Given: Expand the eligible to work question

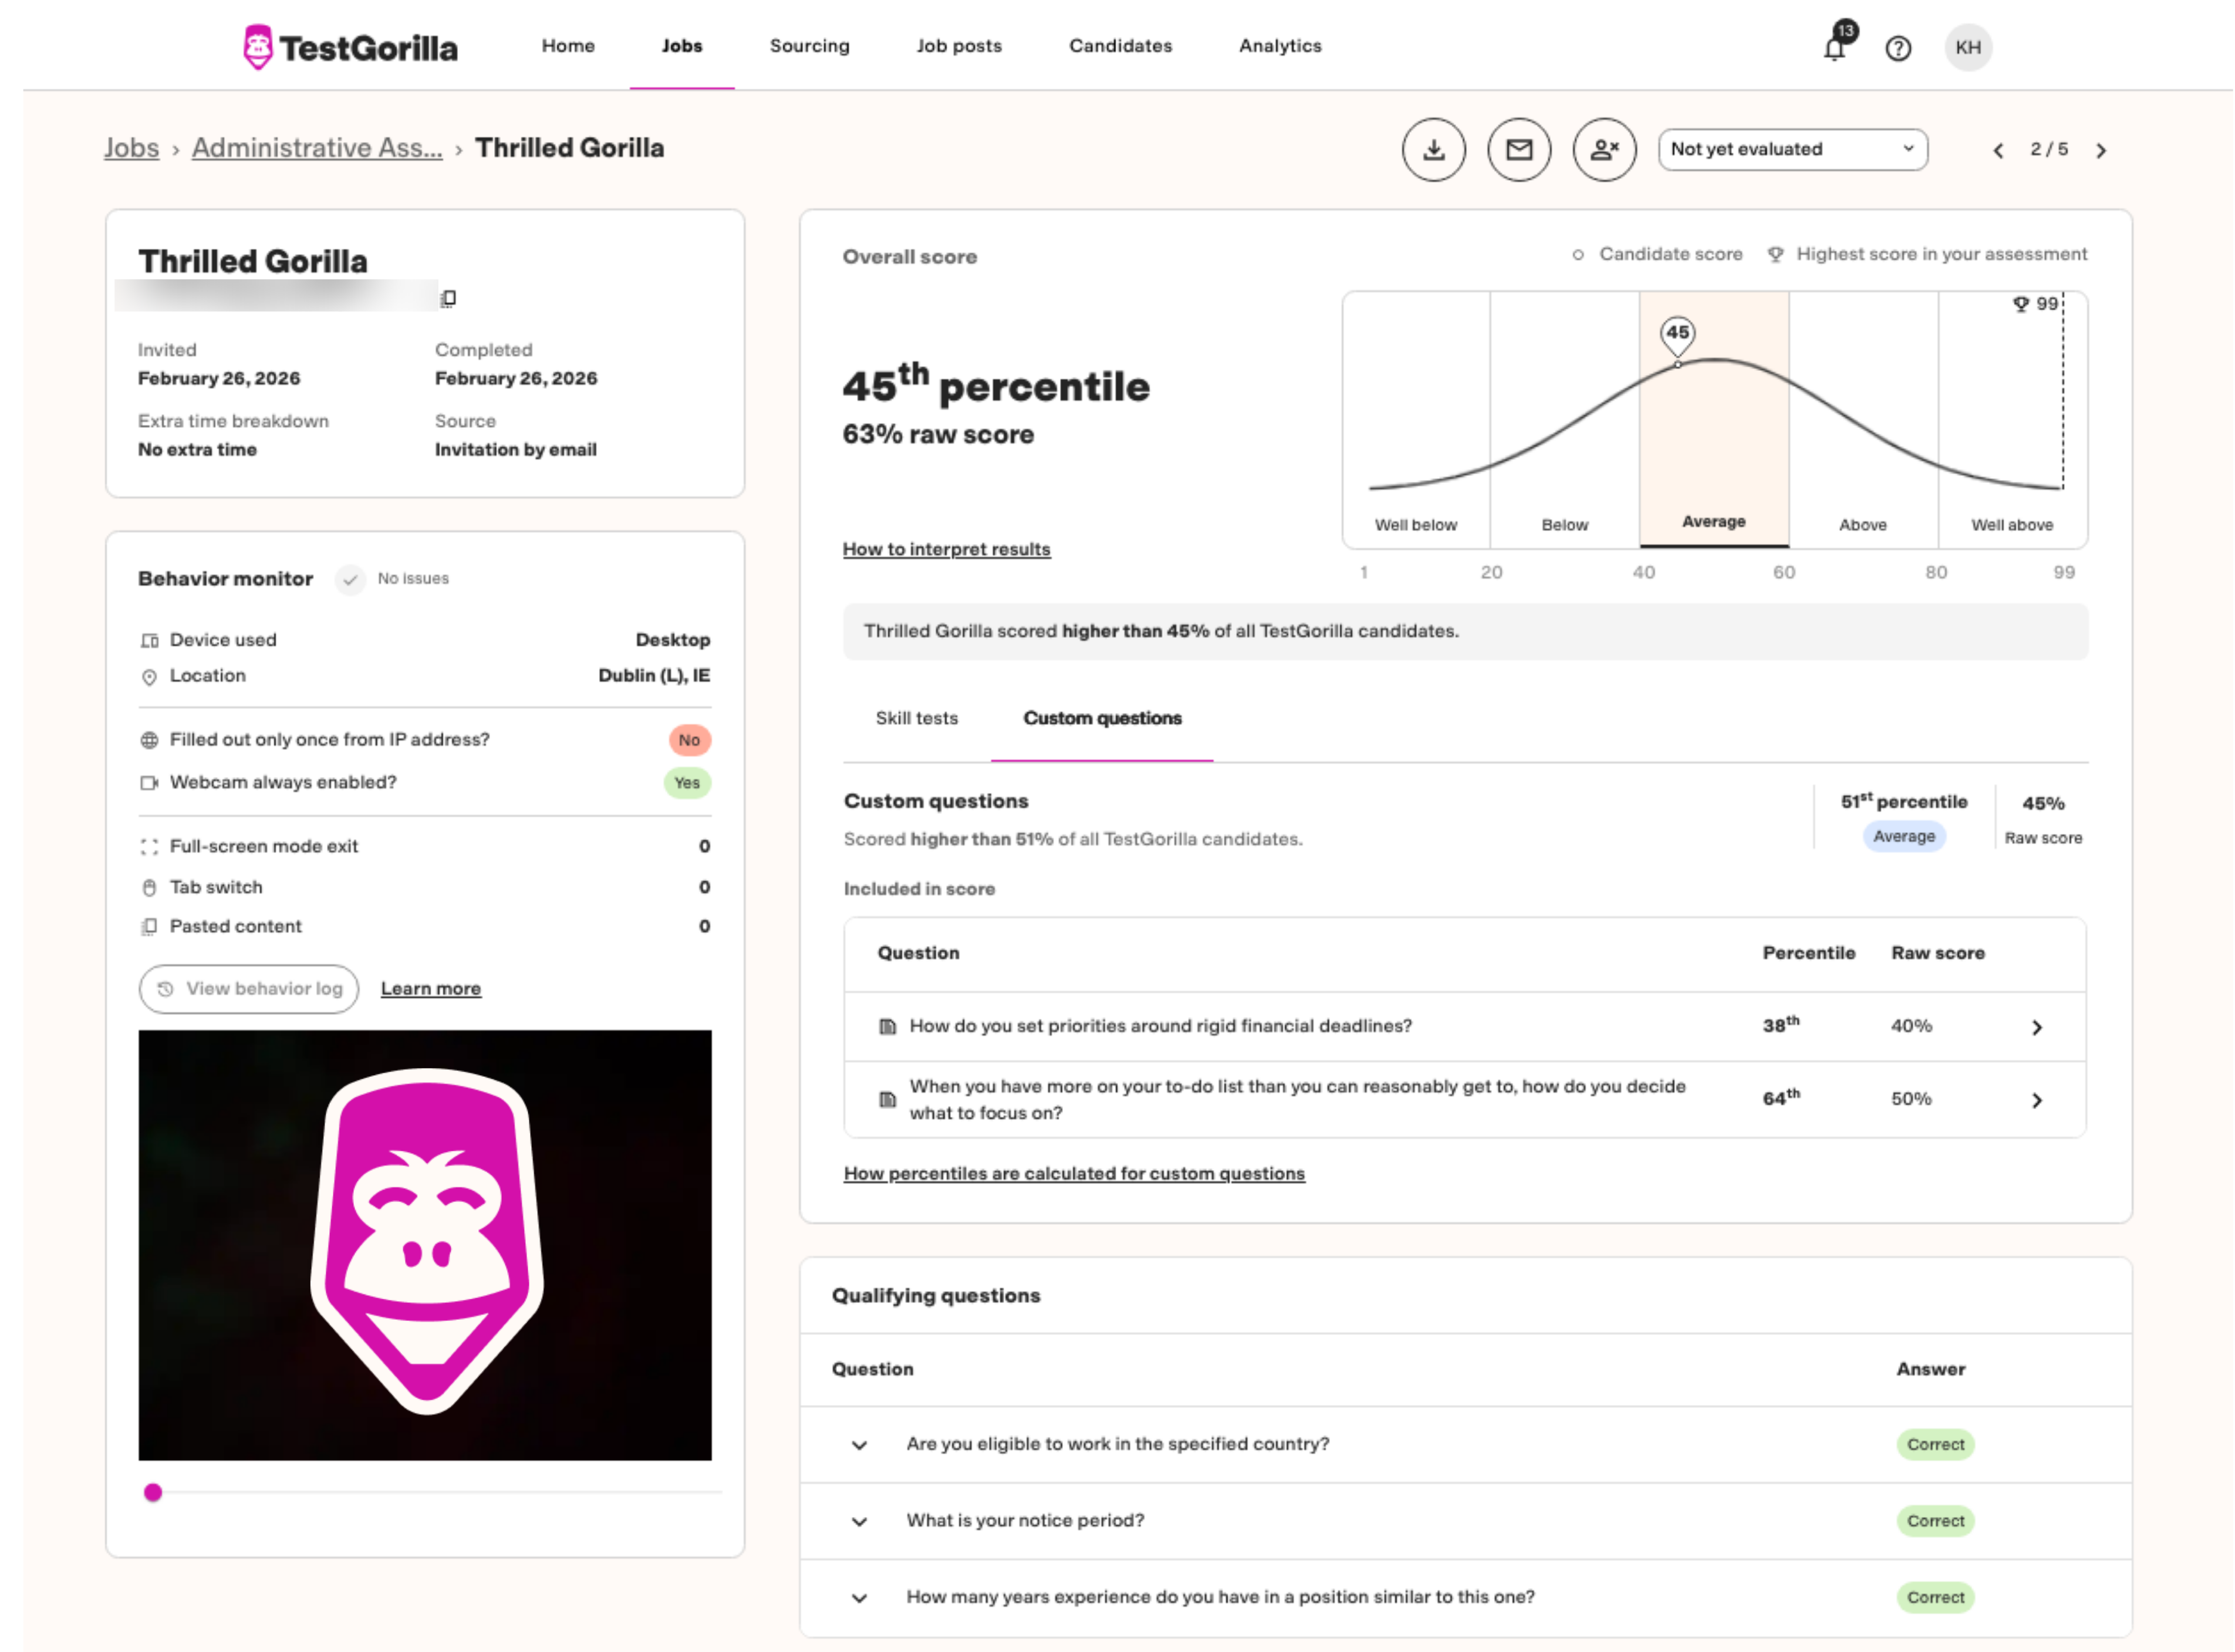Looking at the screenshot, I should [x=859, y=1445].
